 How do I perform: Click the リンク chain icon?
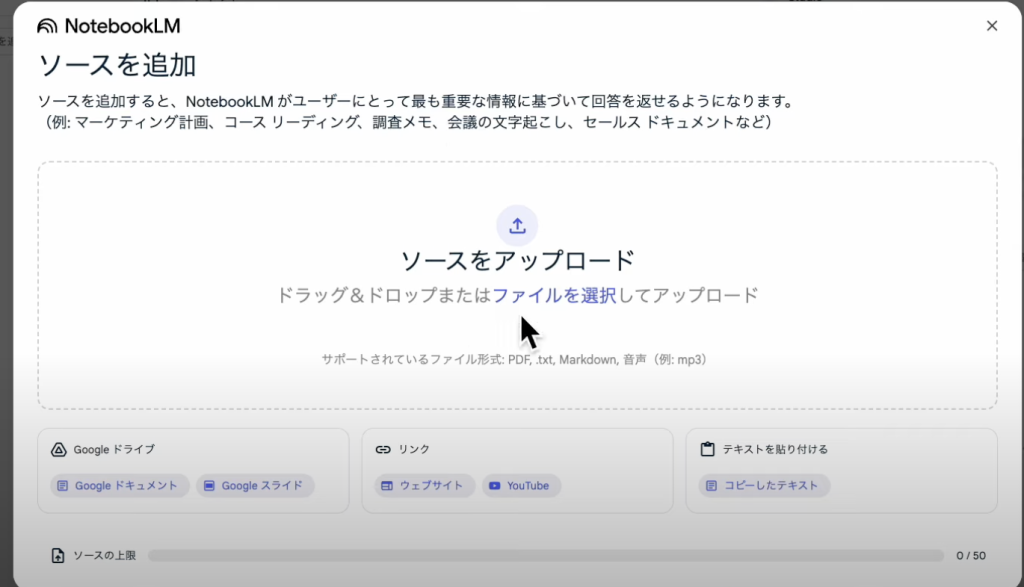pos(383,449)
